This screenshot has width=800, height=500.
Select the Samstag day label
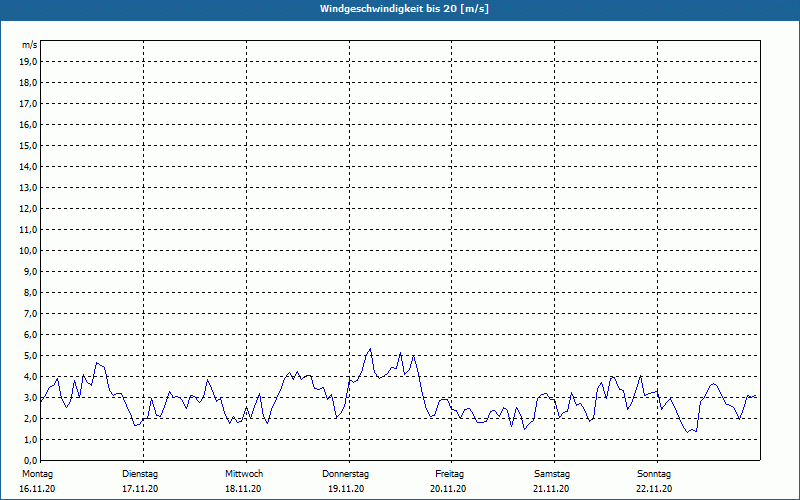click(x=552, y=473)
